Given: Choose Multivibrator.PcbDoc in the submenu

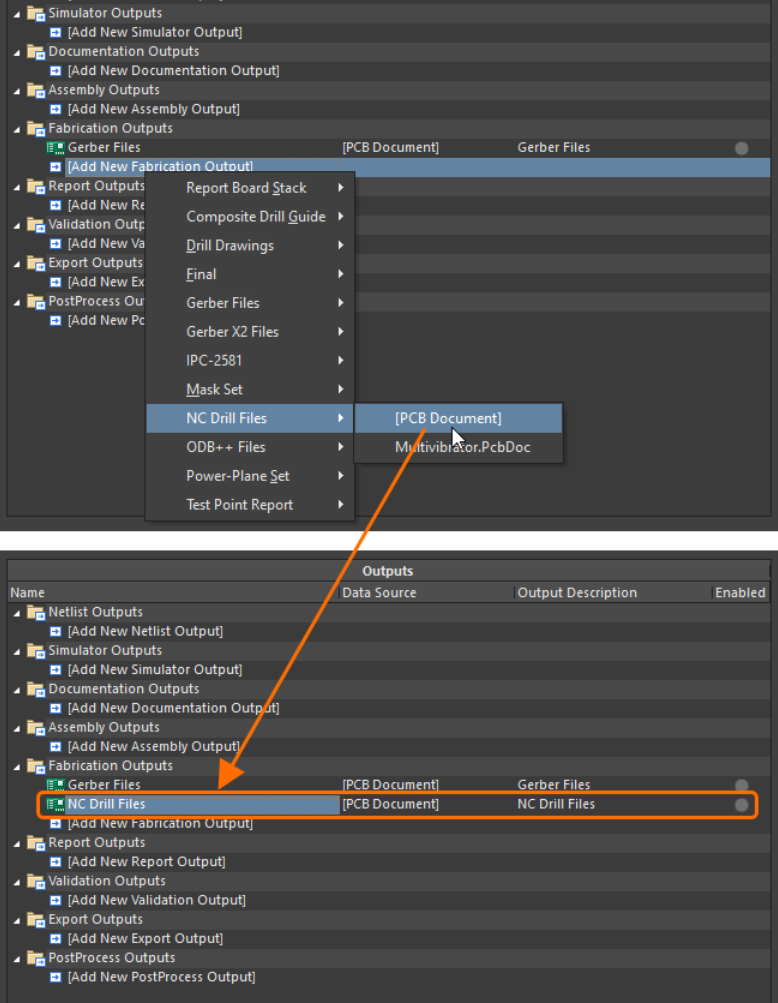Looking at the screenshot, I should click(462, 447).
